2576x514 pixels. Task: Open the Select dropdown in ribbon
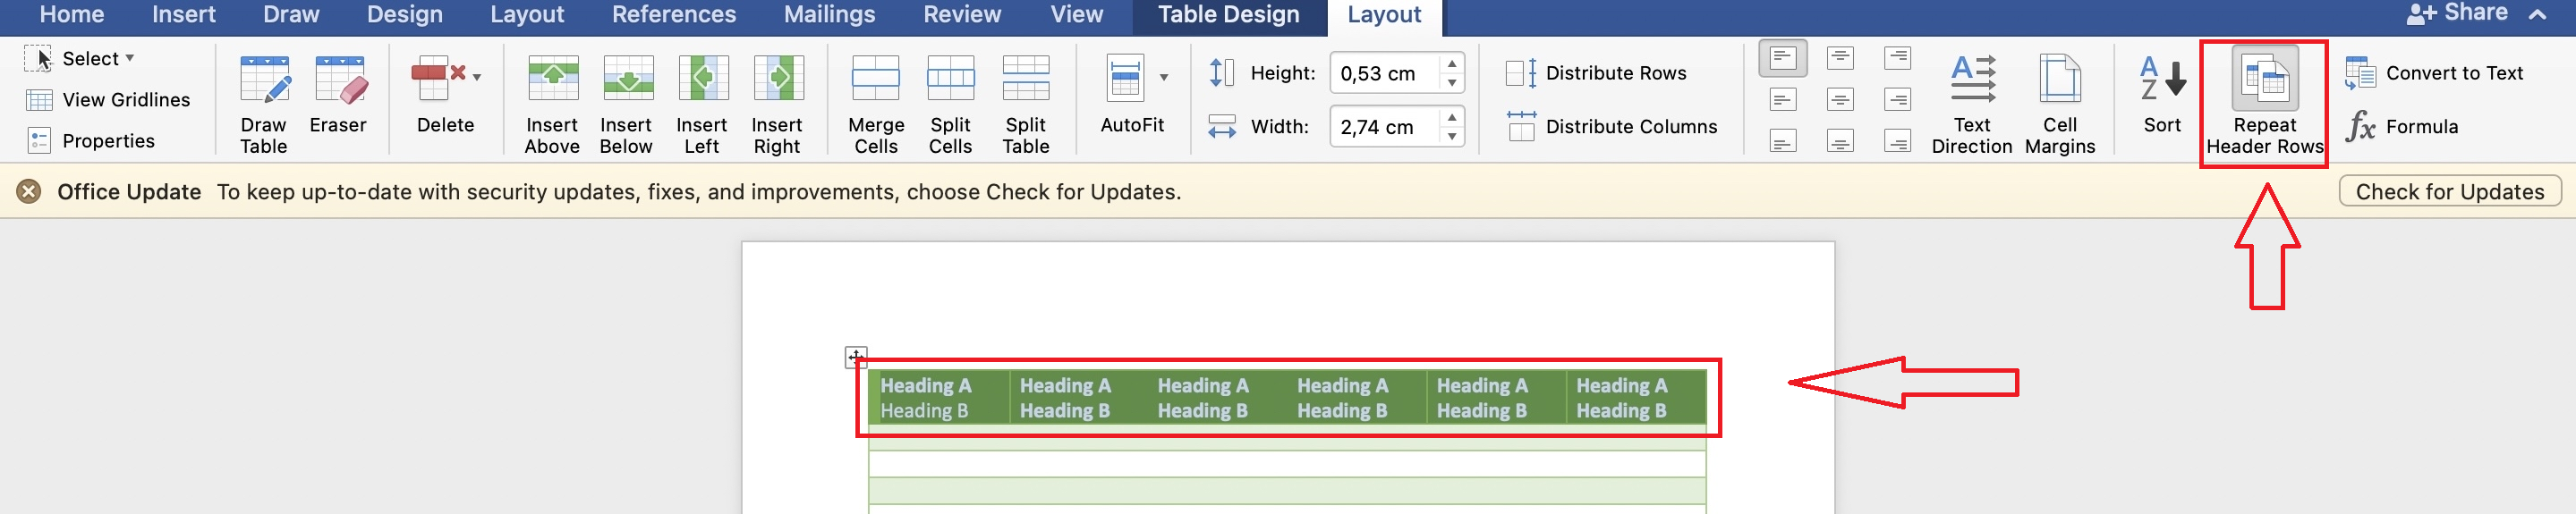click(79, 59)
